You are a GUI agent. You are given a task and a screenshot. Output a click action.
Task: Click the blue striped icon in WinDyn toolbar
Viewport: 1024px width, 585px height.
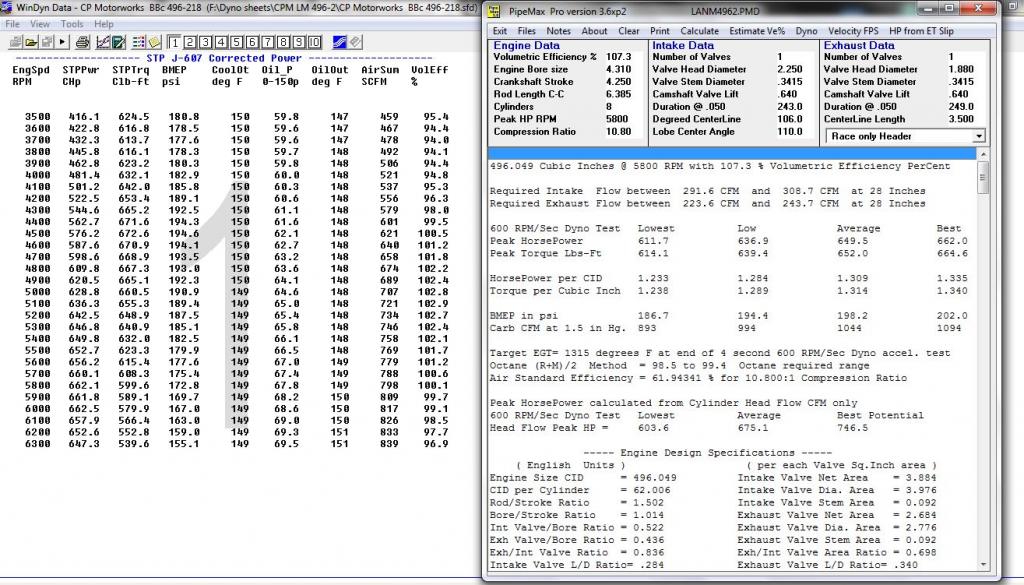coord(339,42)
